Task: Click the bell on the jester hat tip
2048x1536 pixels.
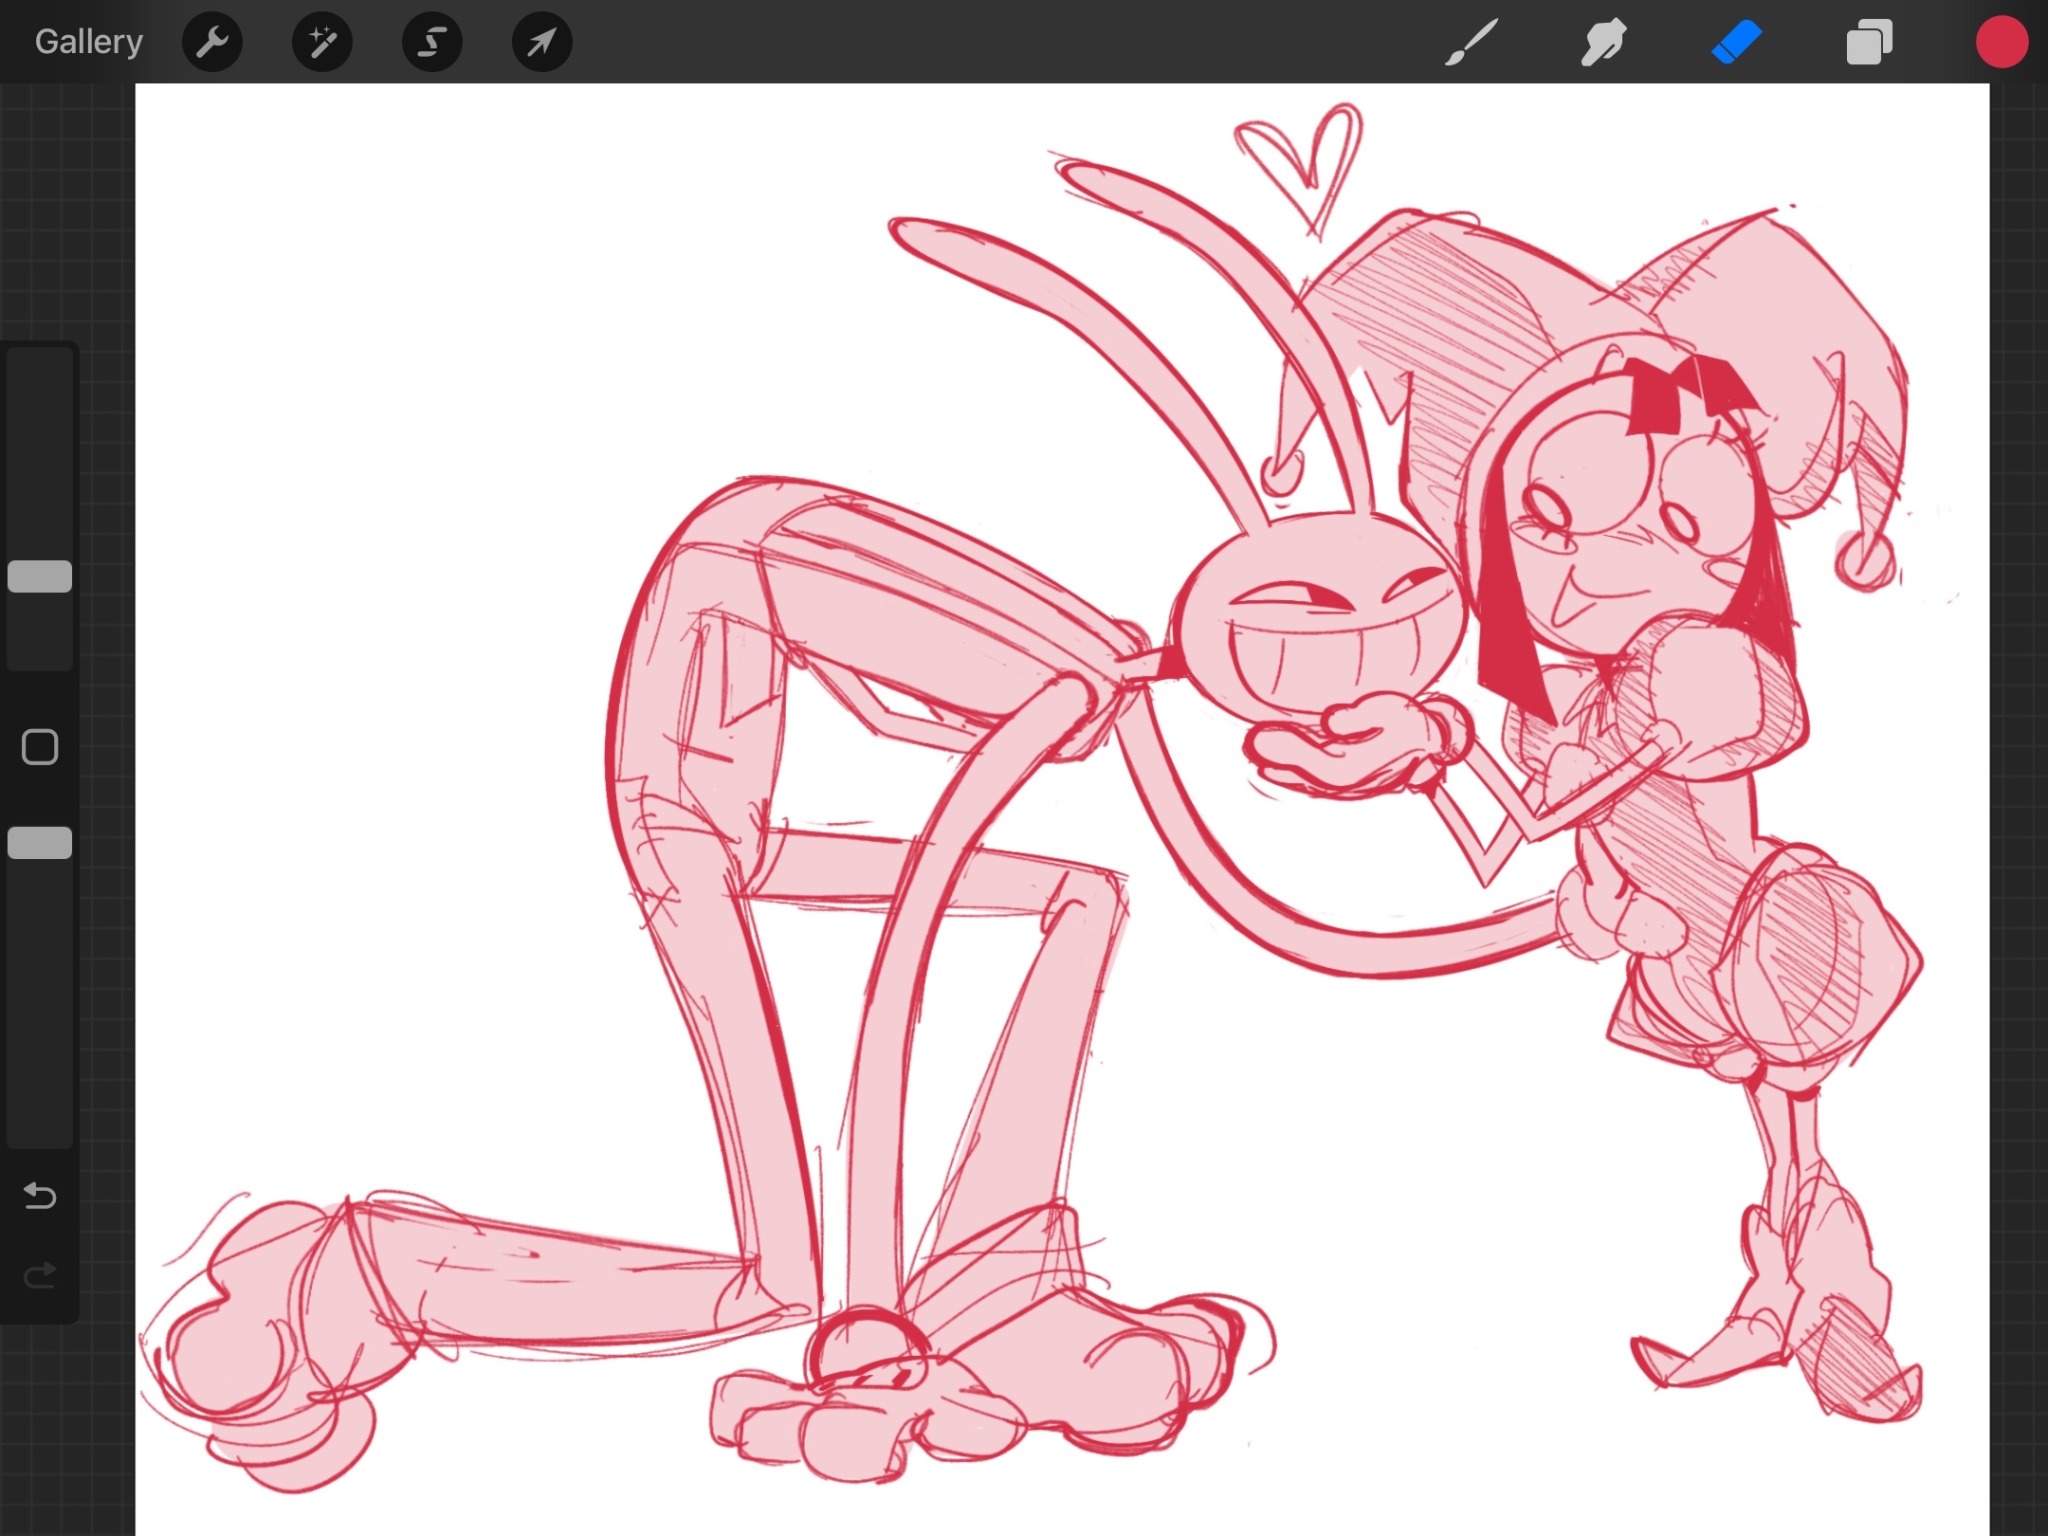Action: (x=1864, y=561)
